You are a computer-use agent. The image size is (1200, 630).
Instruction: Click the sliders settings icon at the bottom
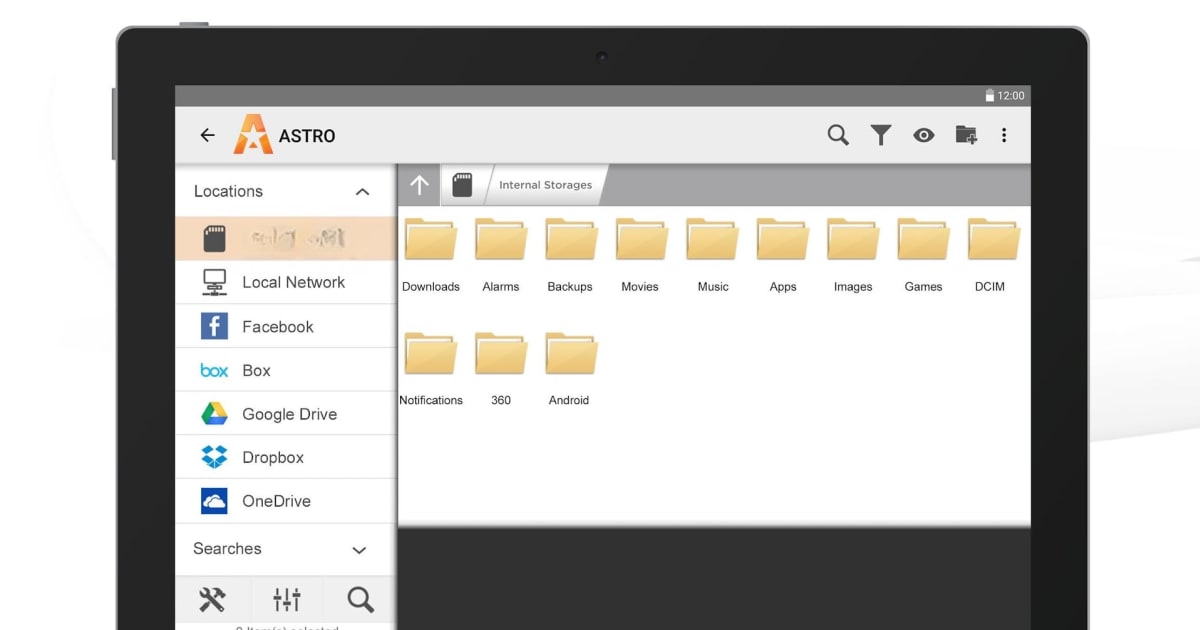(x=287, y=598)
